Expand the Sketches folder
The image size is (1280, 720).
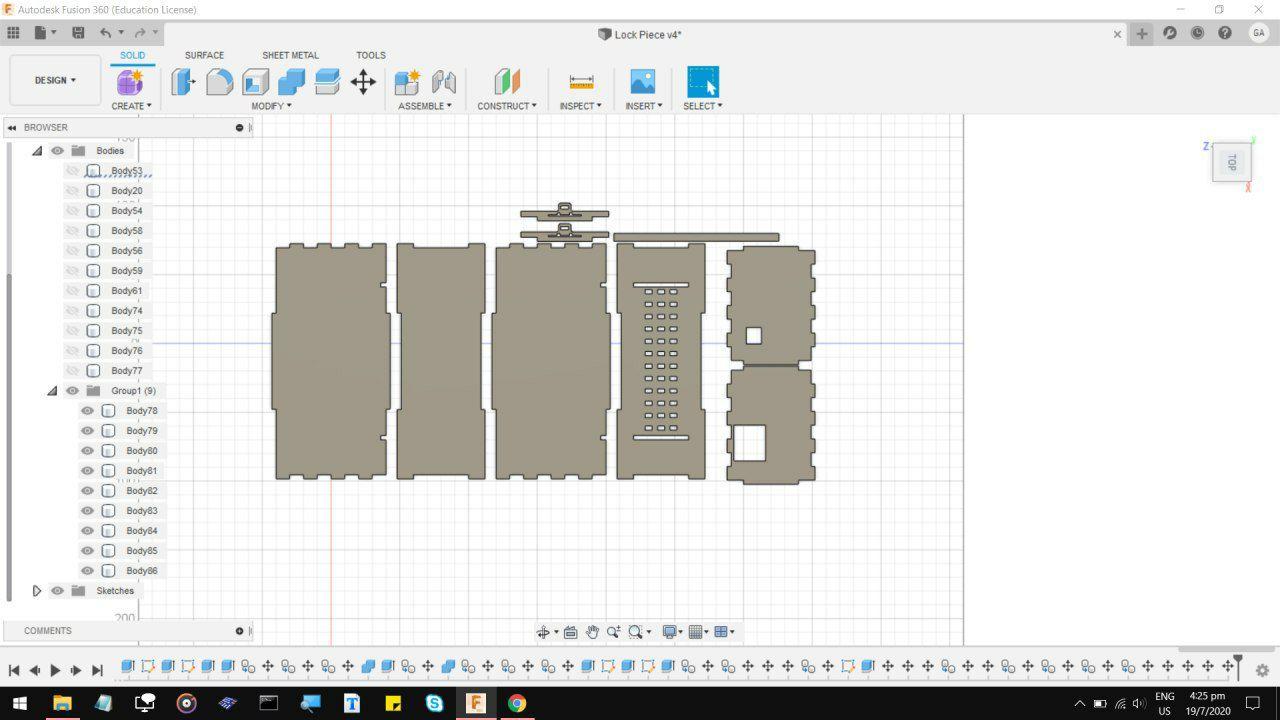coord(37,591)
